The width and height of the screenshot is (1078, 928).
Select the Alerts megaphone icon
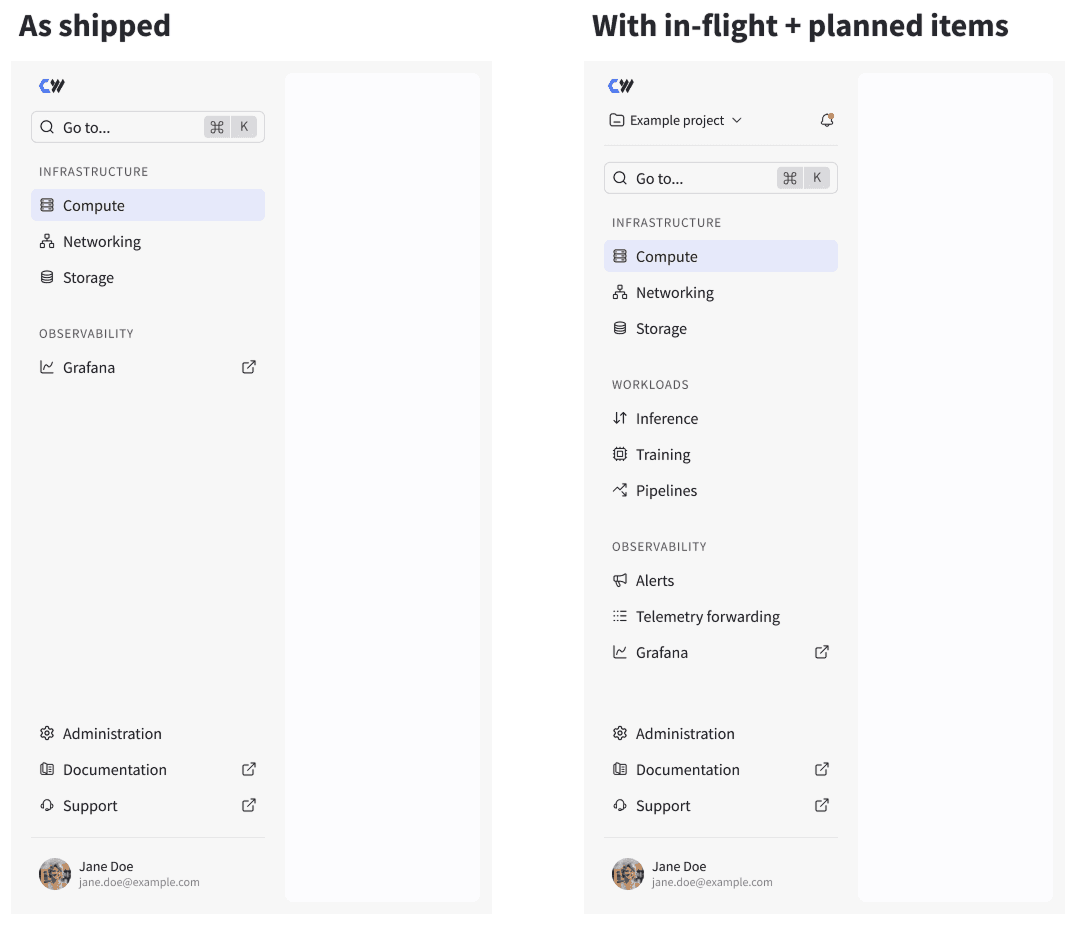click(x=620, y=580)
